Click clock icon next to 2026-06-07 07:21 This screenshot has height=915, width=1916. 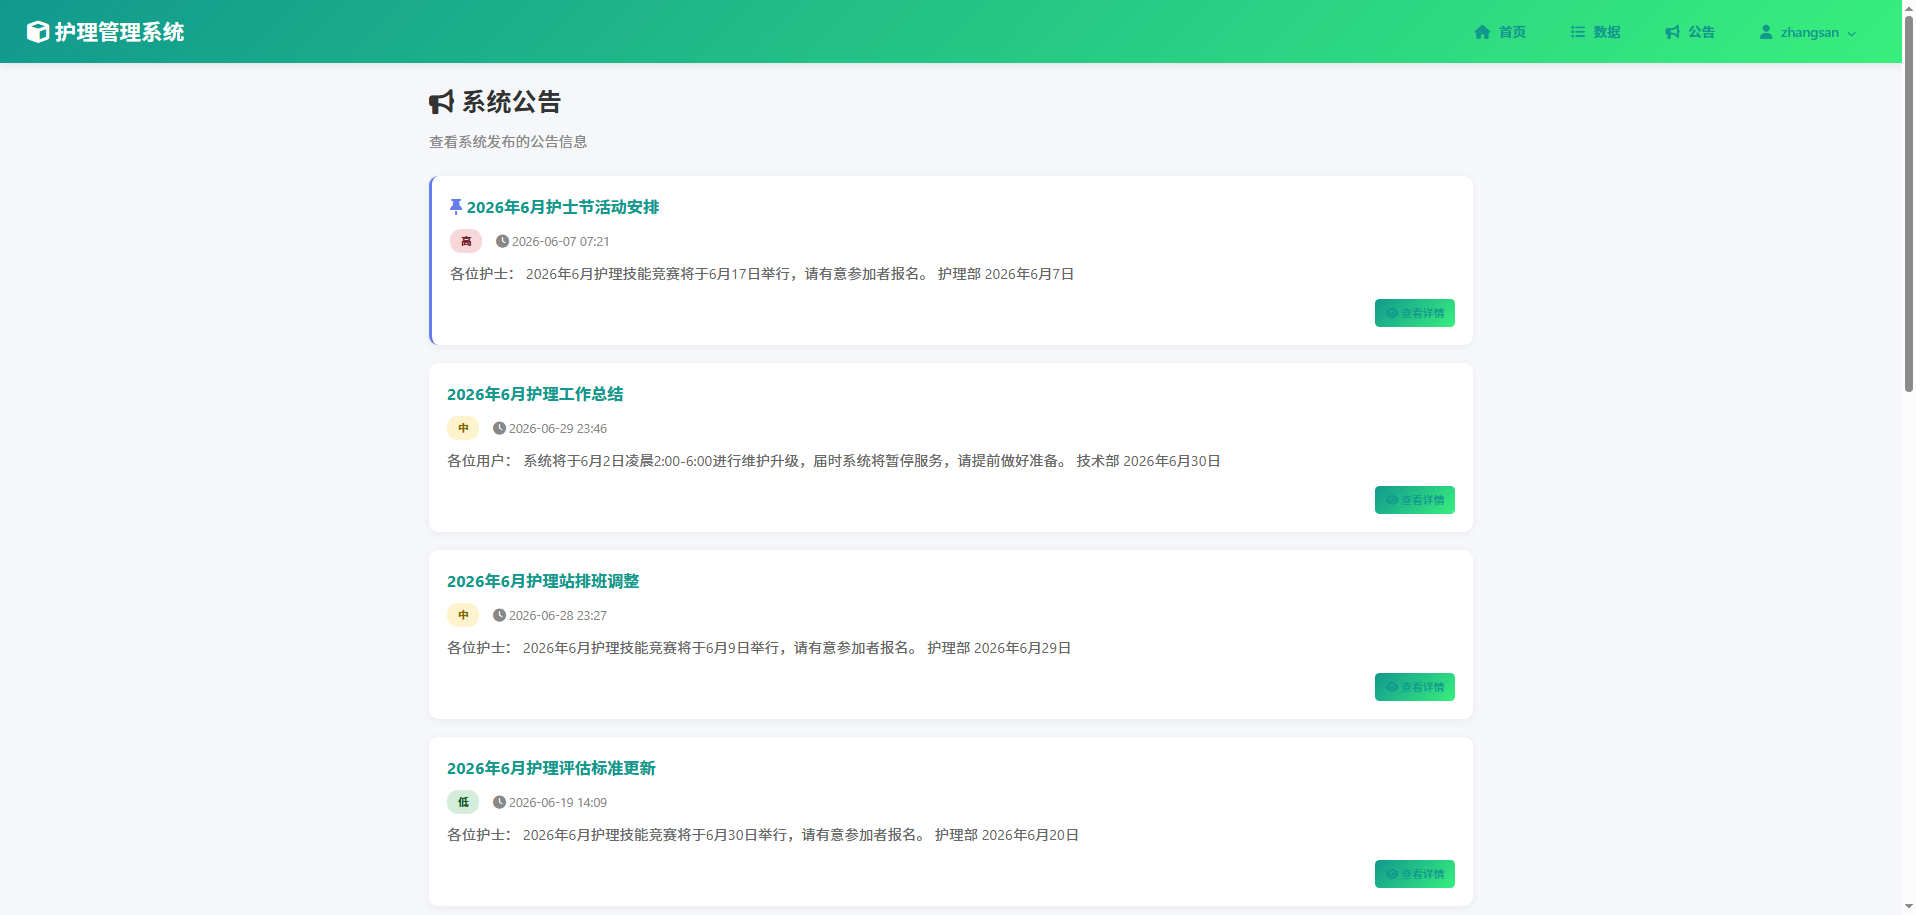click(x=502, y=241)
